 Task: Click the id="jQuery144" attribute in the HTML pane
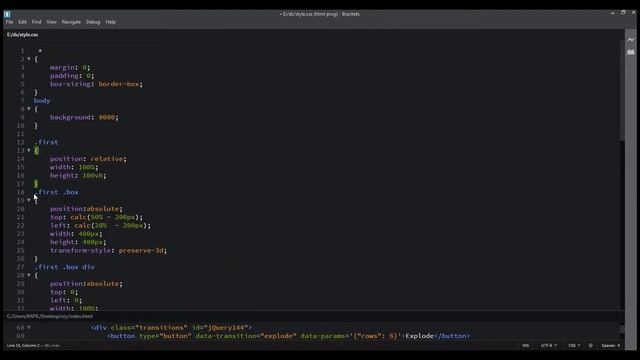tap(220, 328)
